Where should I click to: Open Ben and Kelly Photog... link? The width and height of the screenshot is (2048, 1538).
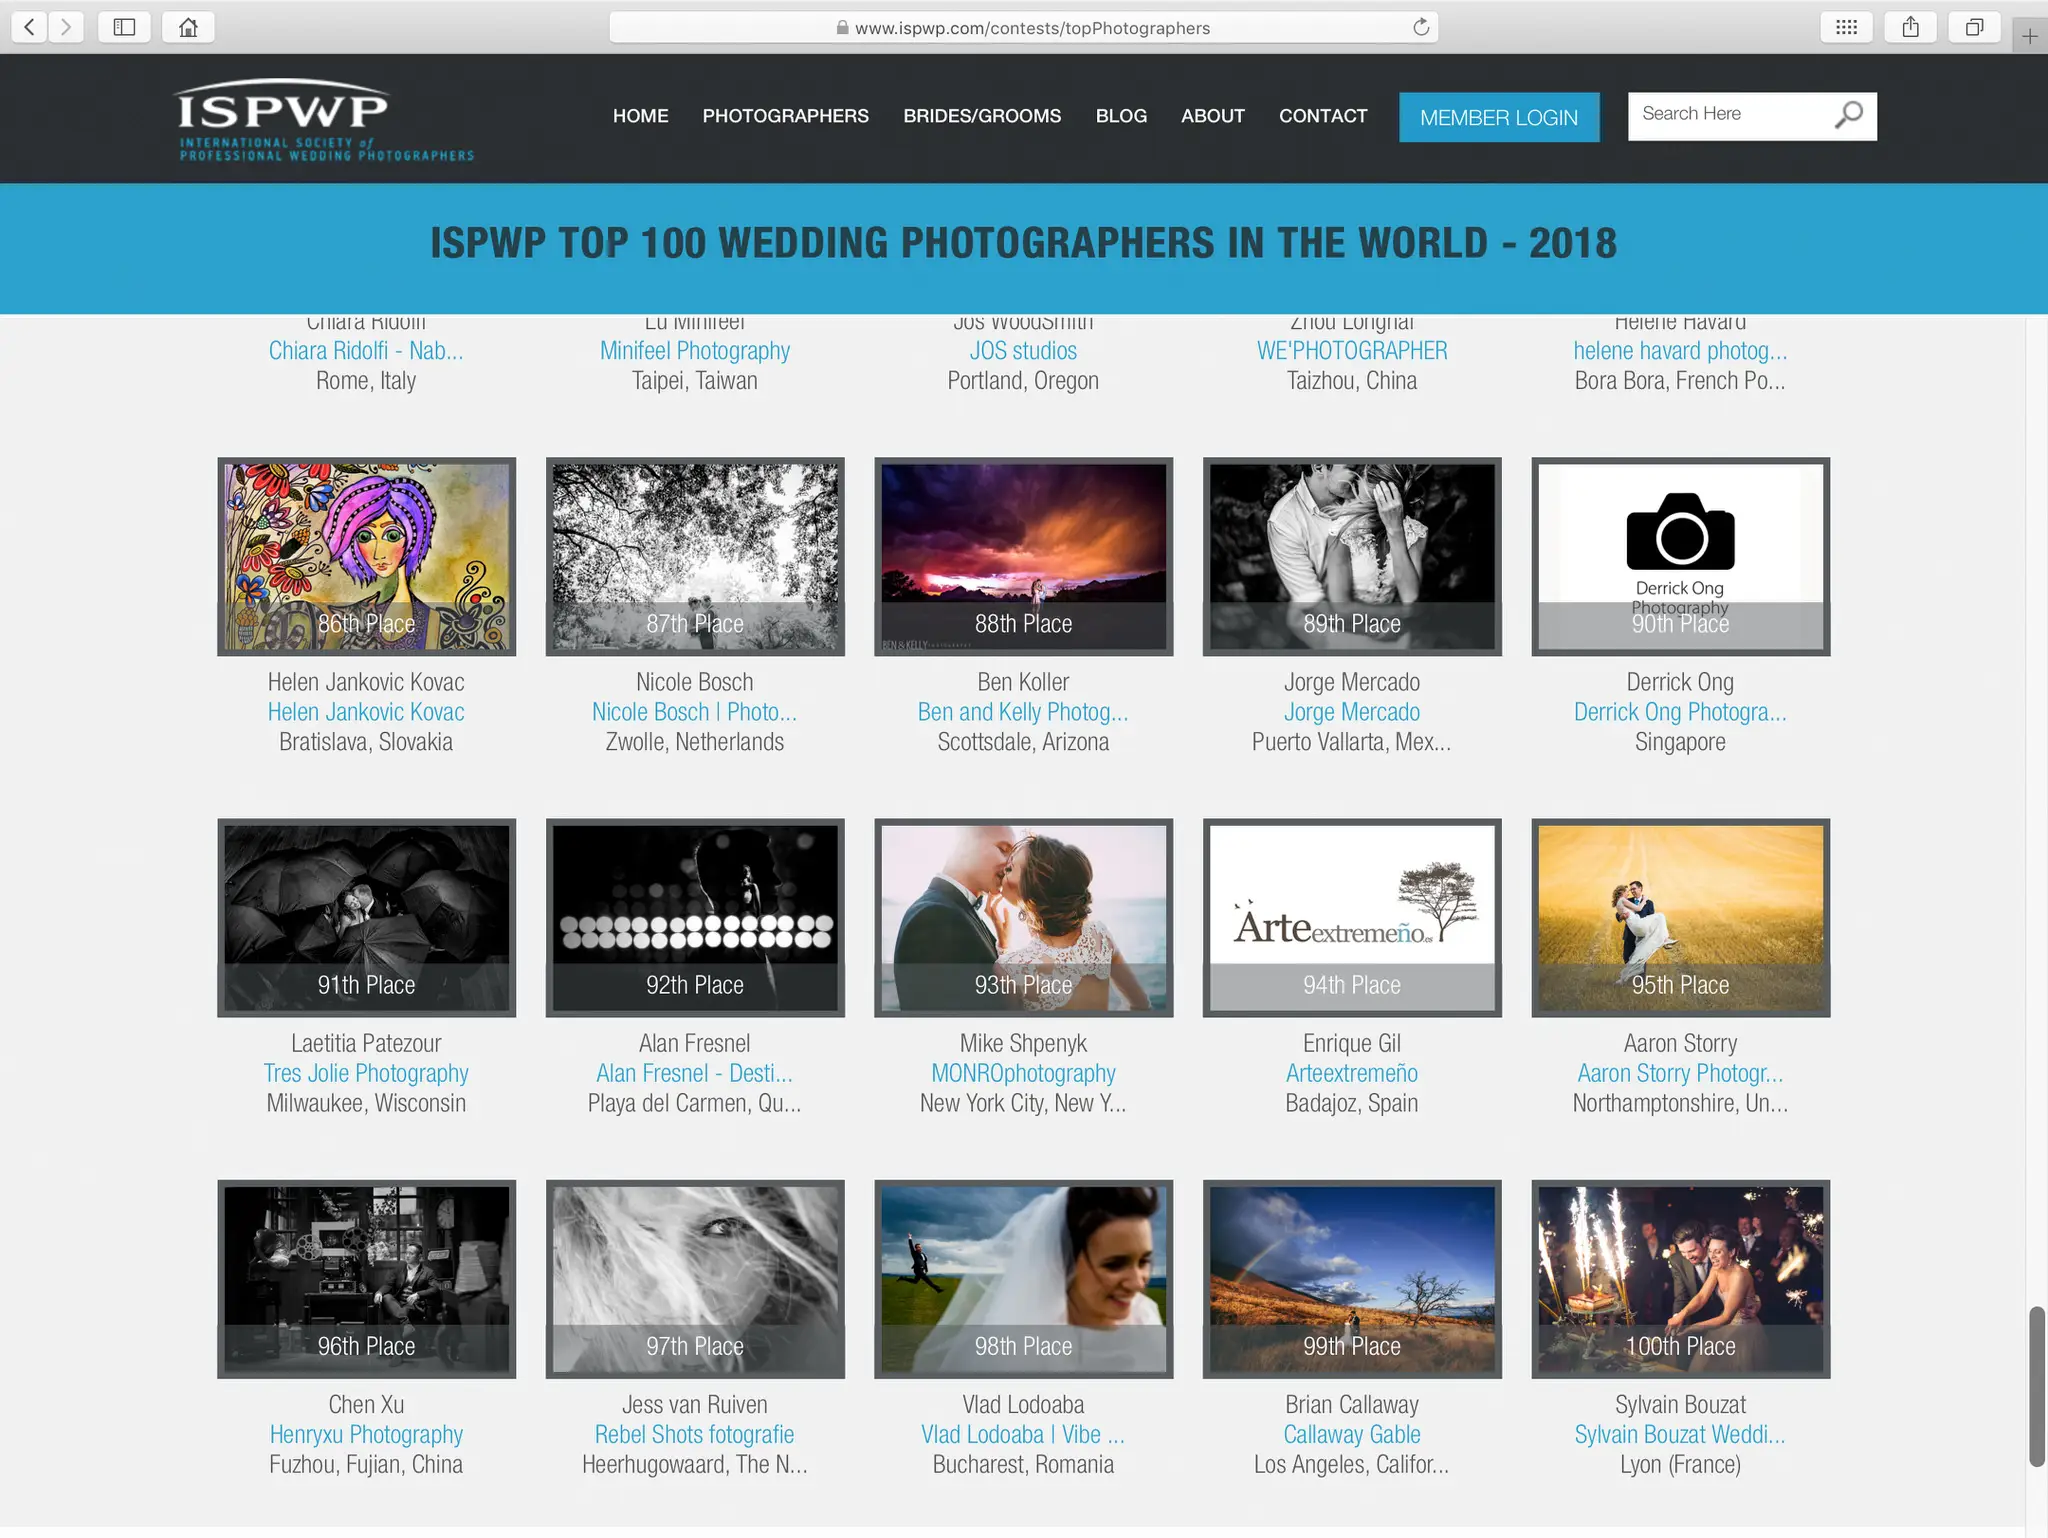1023,712
